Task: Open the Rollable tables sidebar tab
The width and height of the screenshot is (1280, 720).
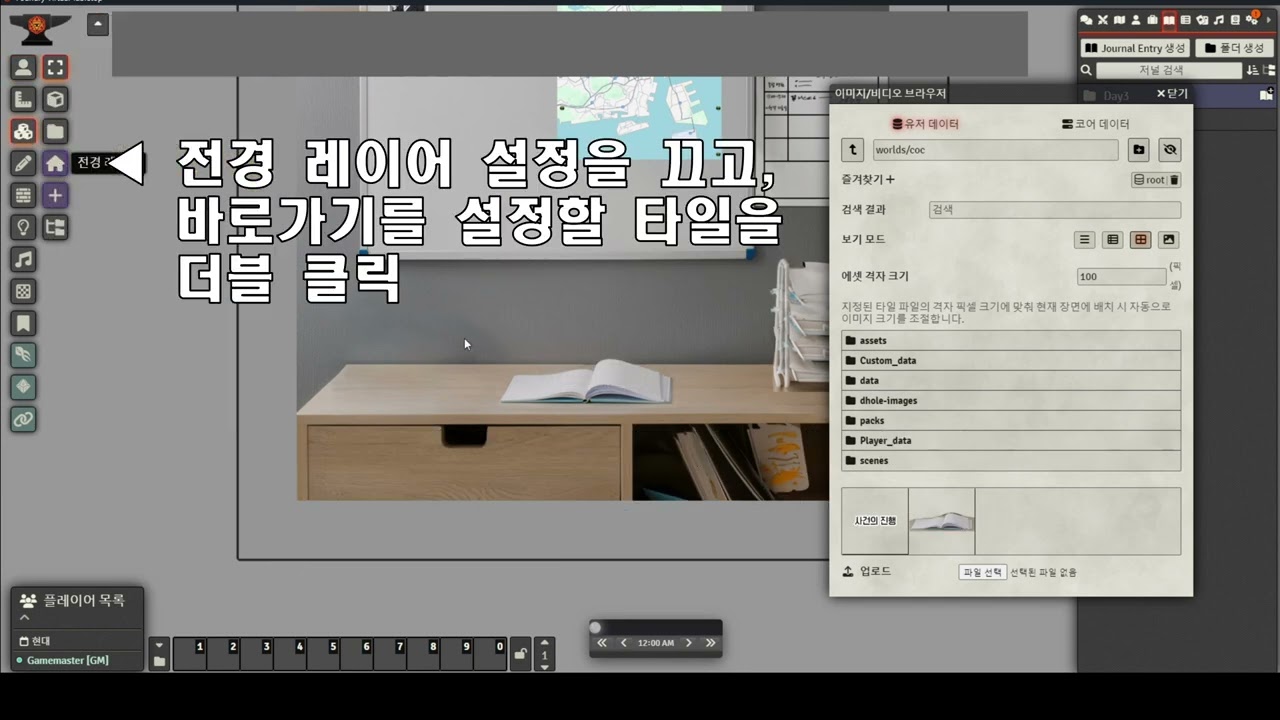Action: pyautogui.click(x=1185, y=20)
